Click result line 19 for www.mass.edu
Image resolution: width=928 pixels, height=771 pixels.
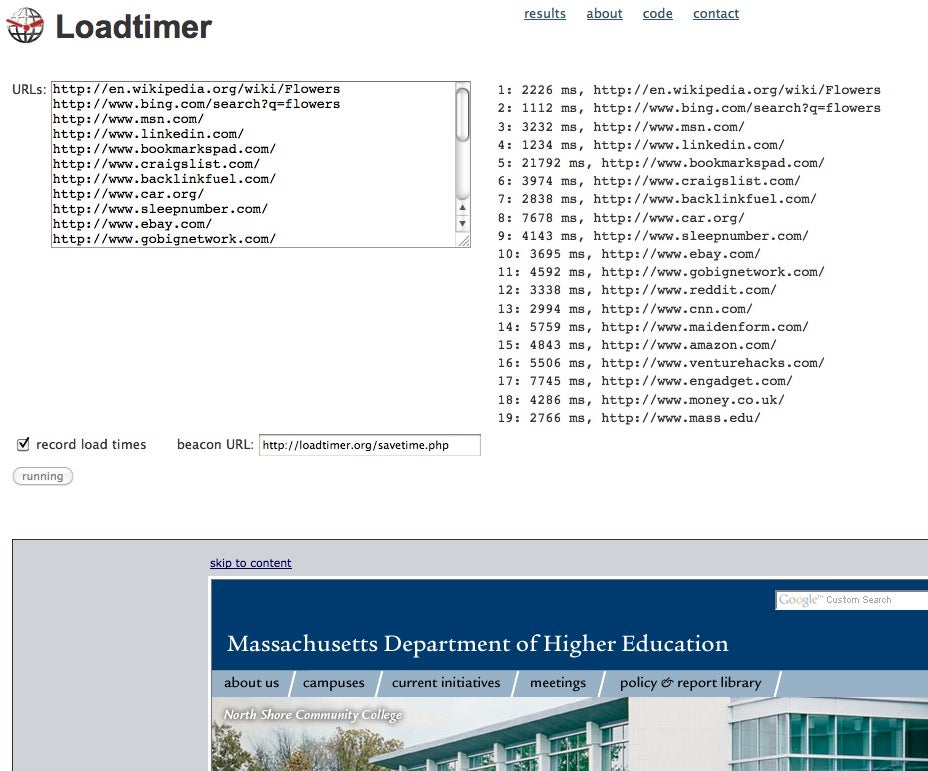[629, 418]
